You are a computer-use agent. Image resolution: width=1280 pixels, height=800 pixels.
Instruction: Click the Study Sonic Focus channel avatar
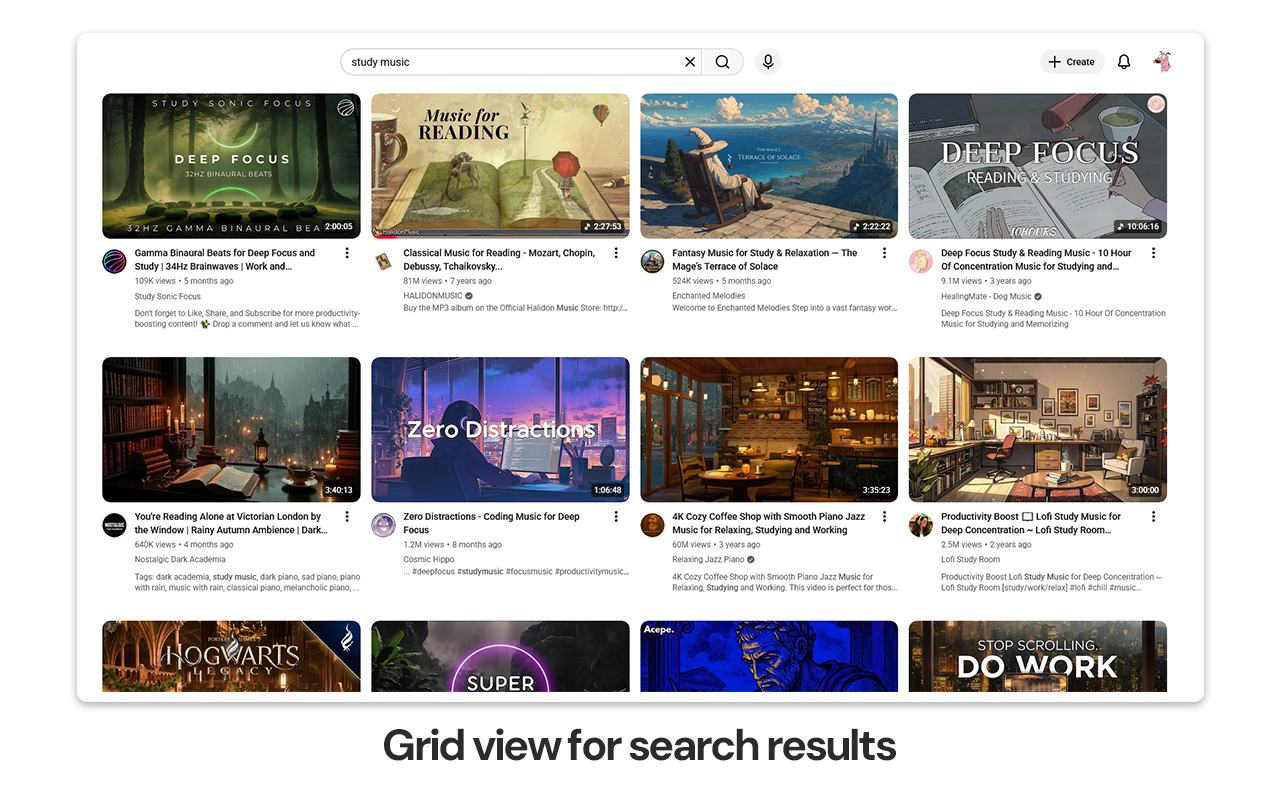(115, 262)
